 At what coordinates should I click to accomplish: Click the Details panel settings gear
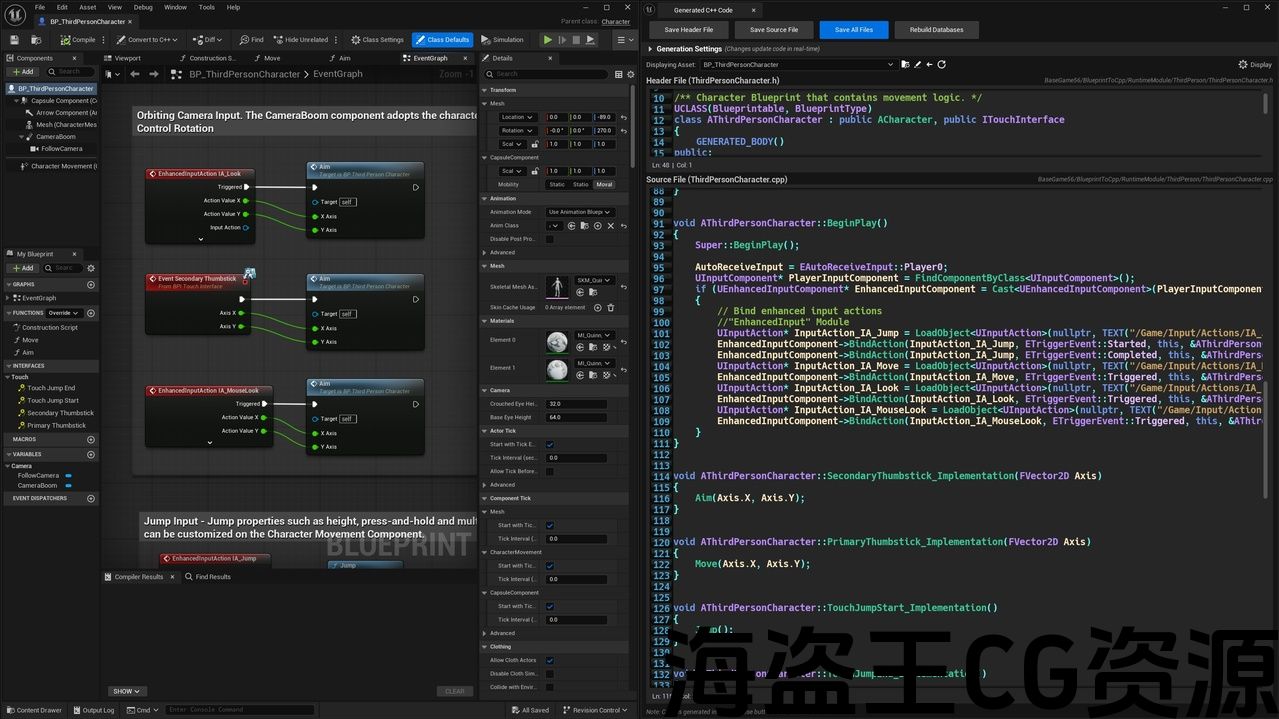(630, 74)
